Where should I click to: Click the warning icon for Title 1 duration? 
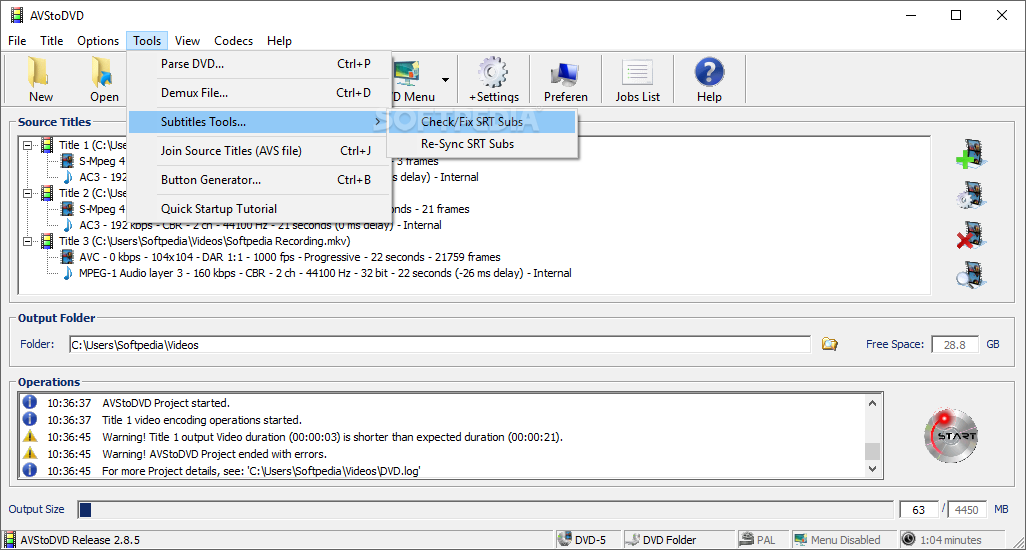pyautogui.click(x=30, y=436)
